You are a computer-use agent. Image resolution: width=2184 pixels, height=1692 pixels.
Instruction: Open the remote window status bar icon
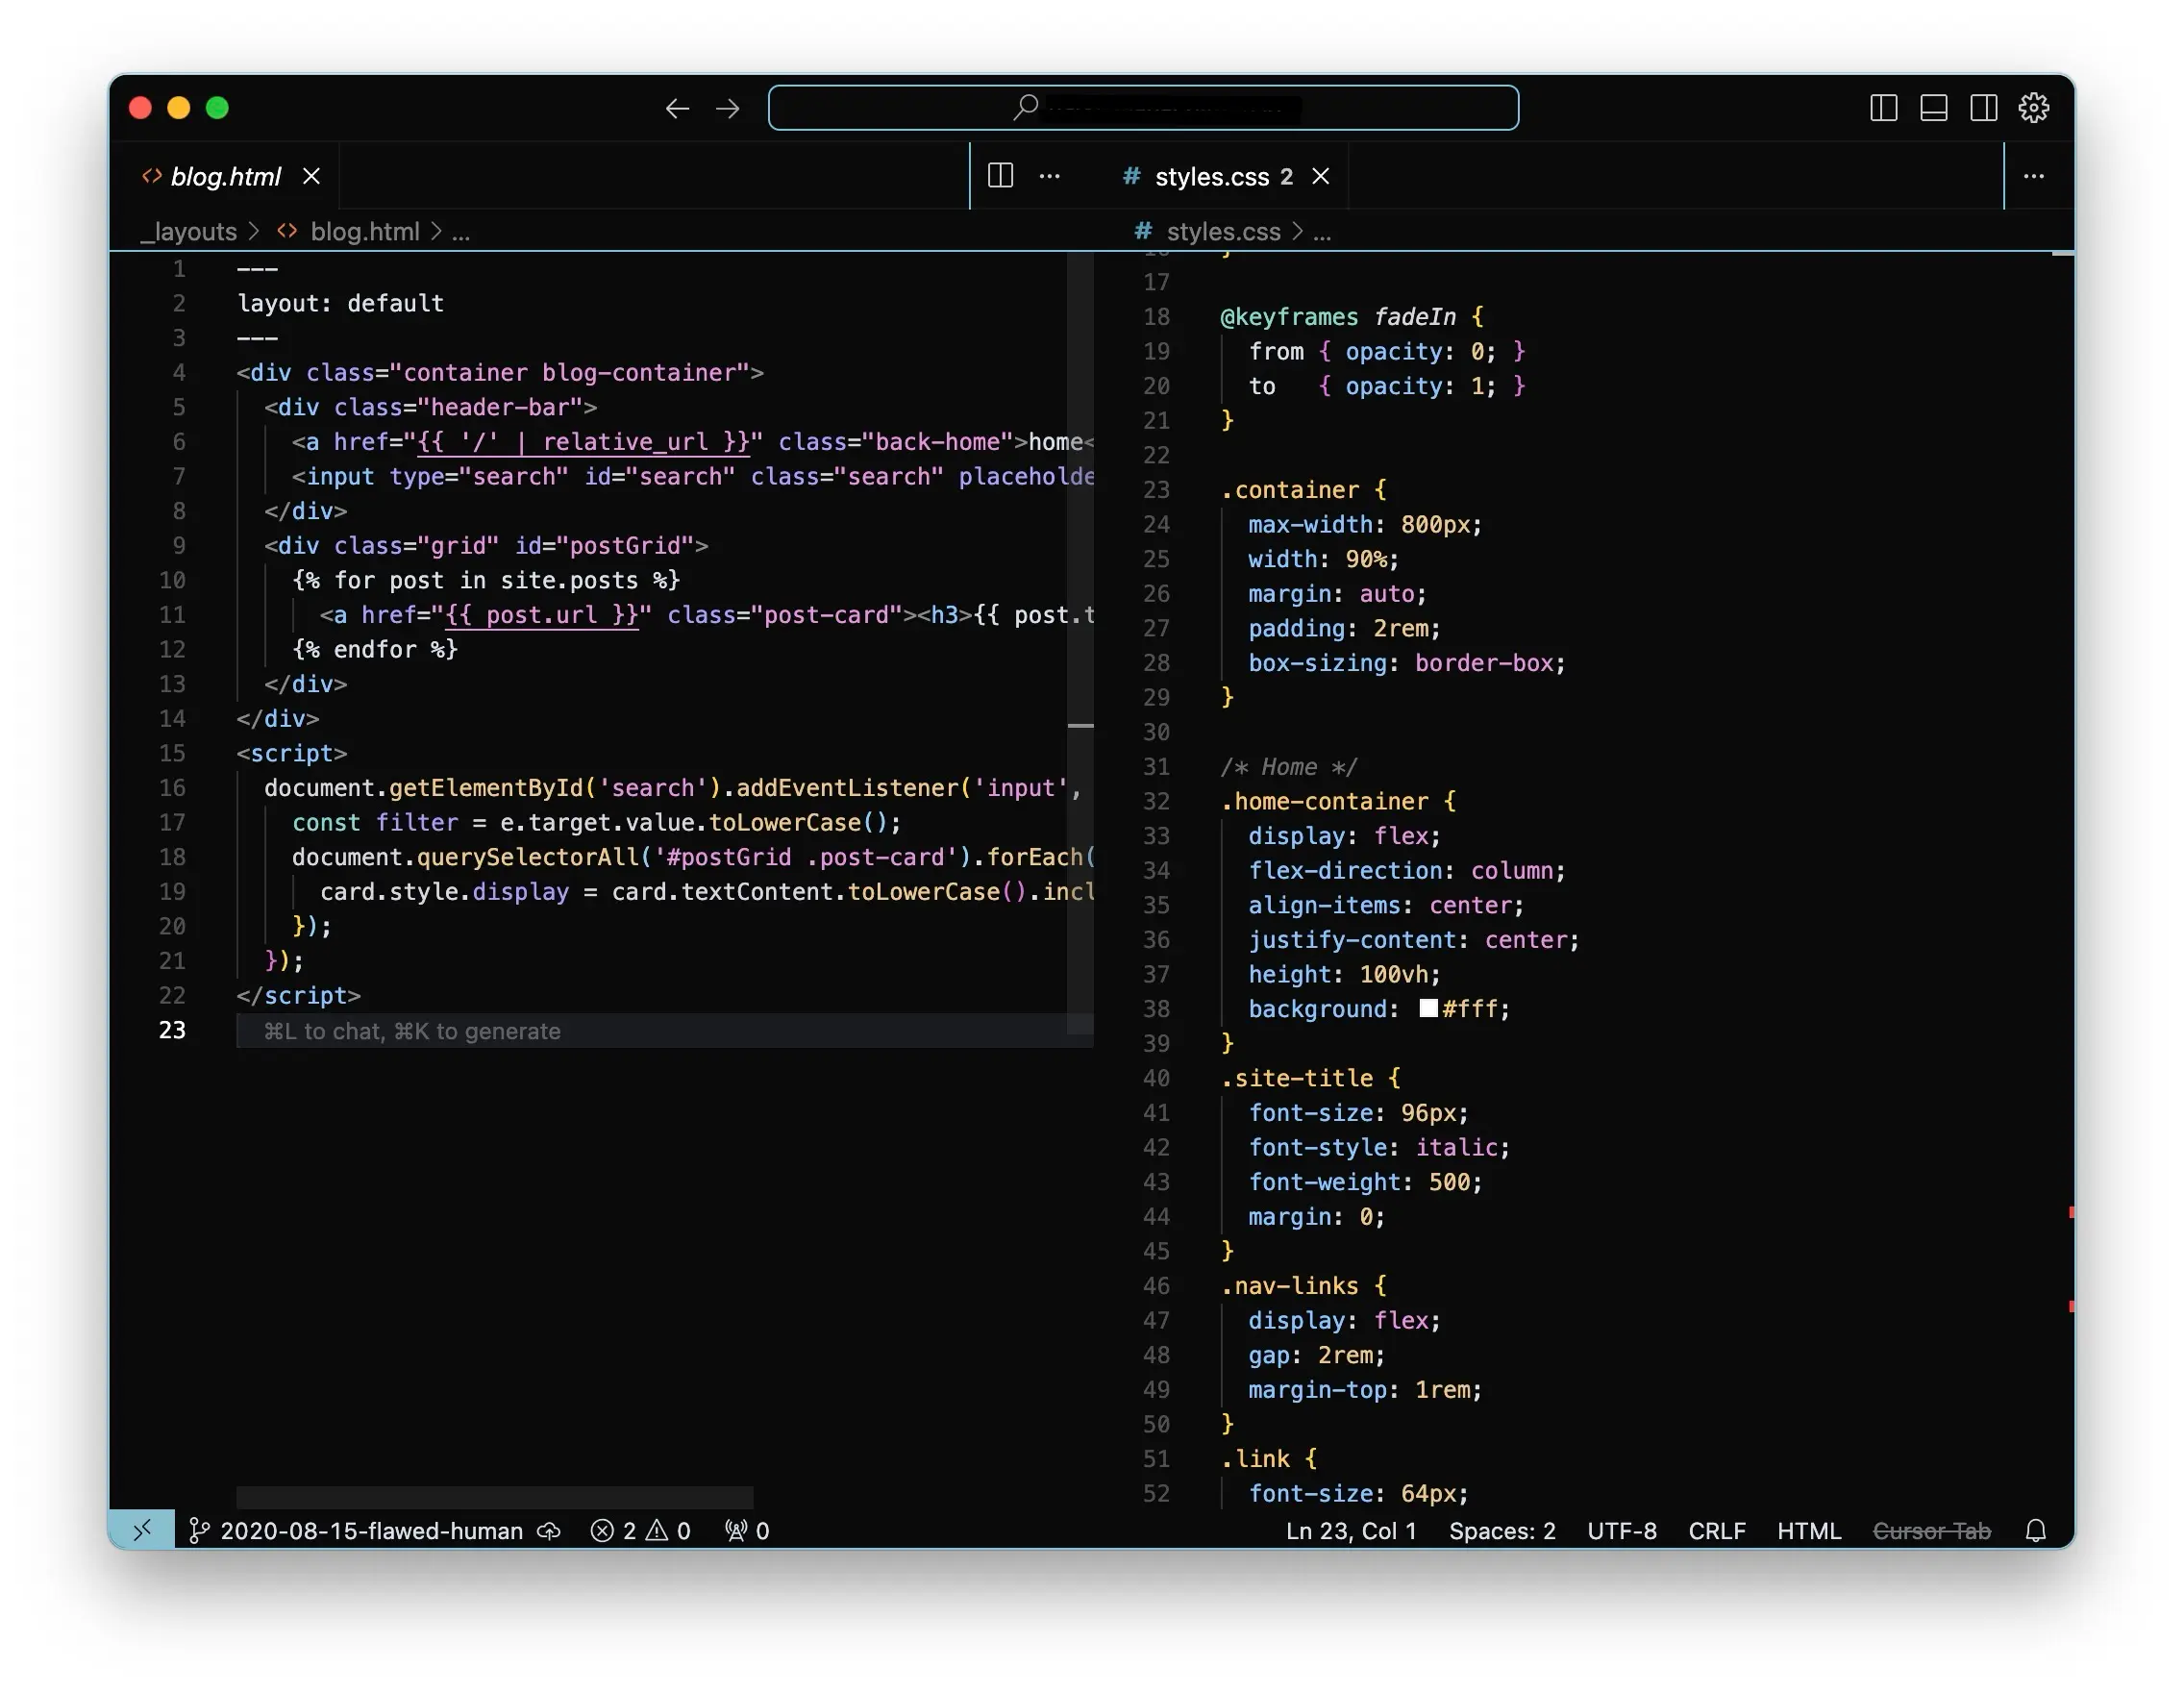pyautogui.click(x=142, y=1530)
